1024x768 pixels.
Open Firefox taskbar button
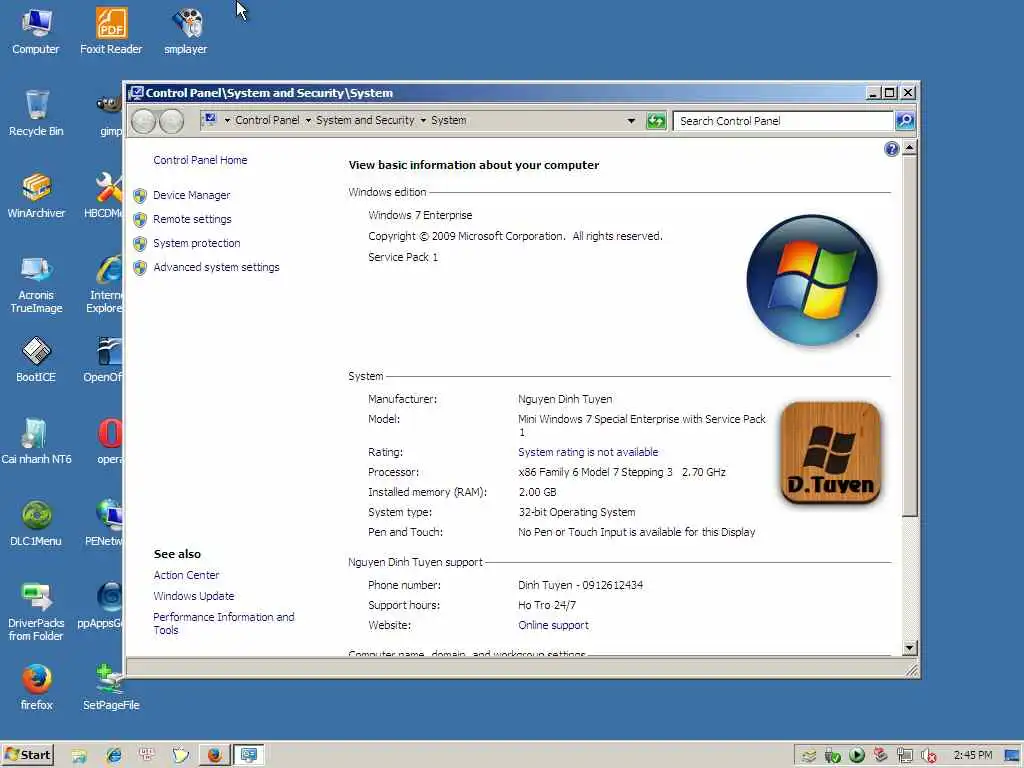point(214,756)
